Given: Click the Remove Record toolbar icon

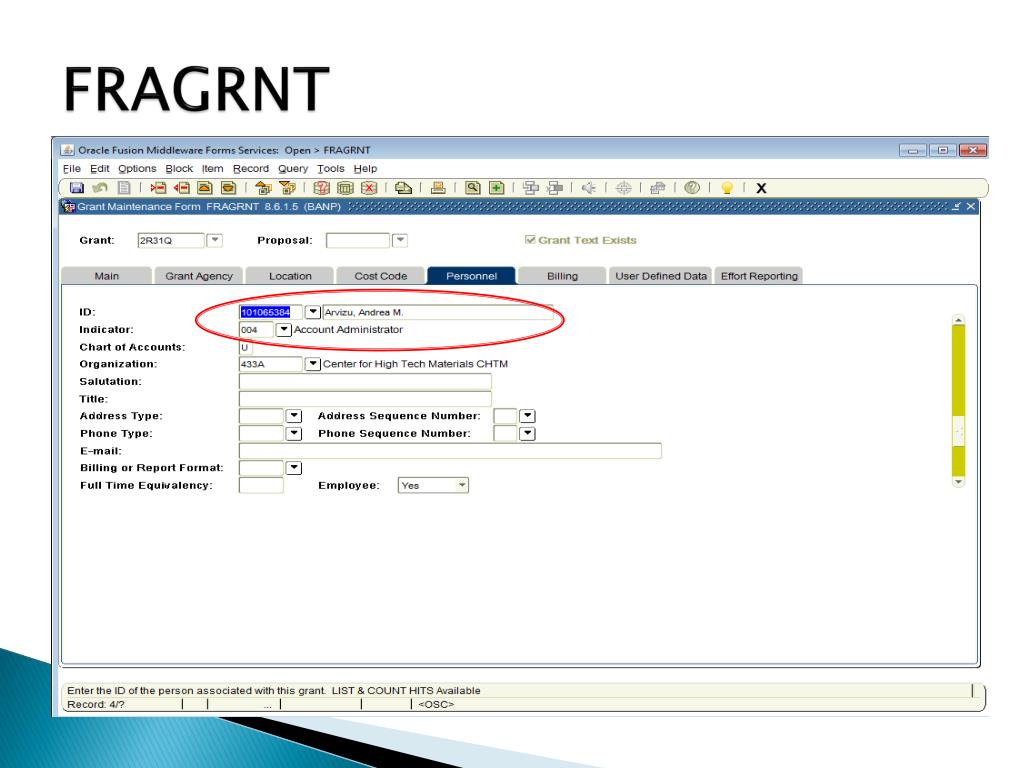Looking at the screenshot, I should coord(182,188).
